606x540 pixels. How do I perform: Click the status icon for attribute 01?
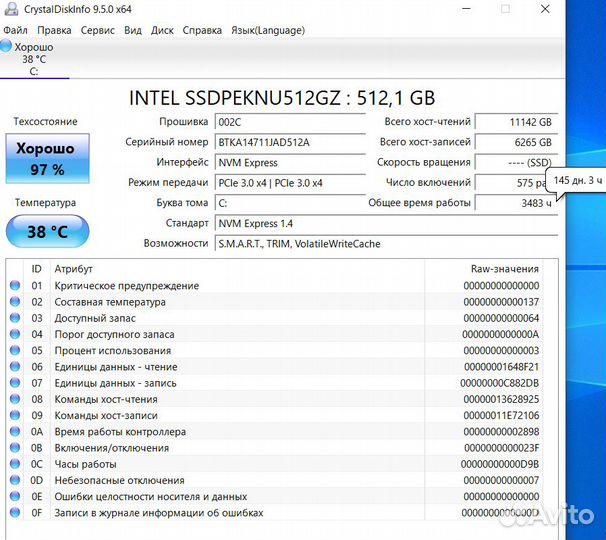point(15,285)
